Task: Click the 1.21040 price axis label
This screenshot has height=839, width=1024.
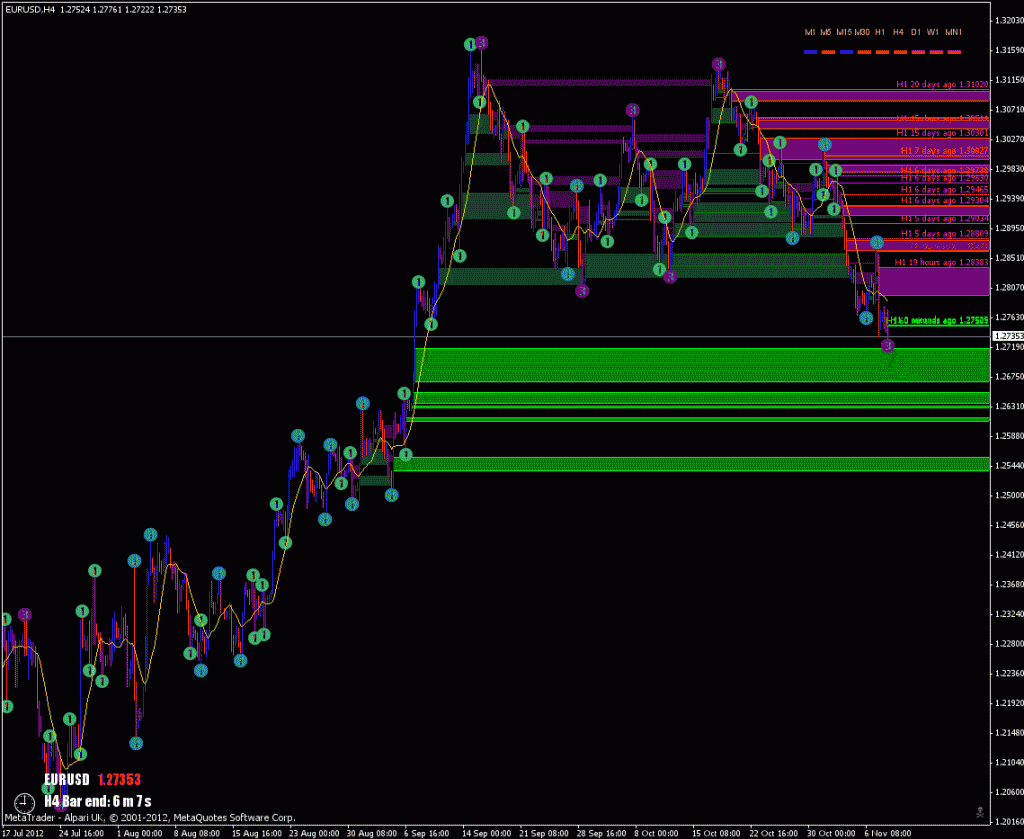Action: (1008, 762)
